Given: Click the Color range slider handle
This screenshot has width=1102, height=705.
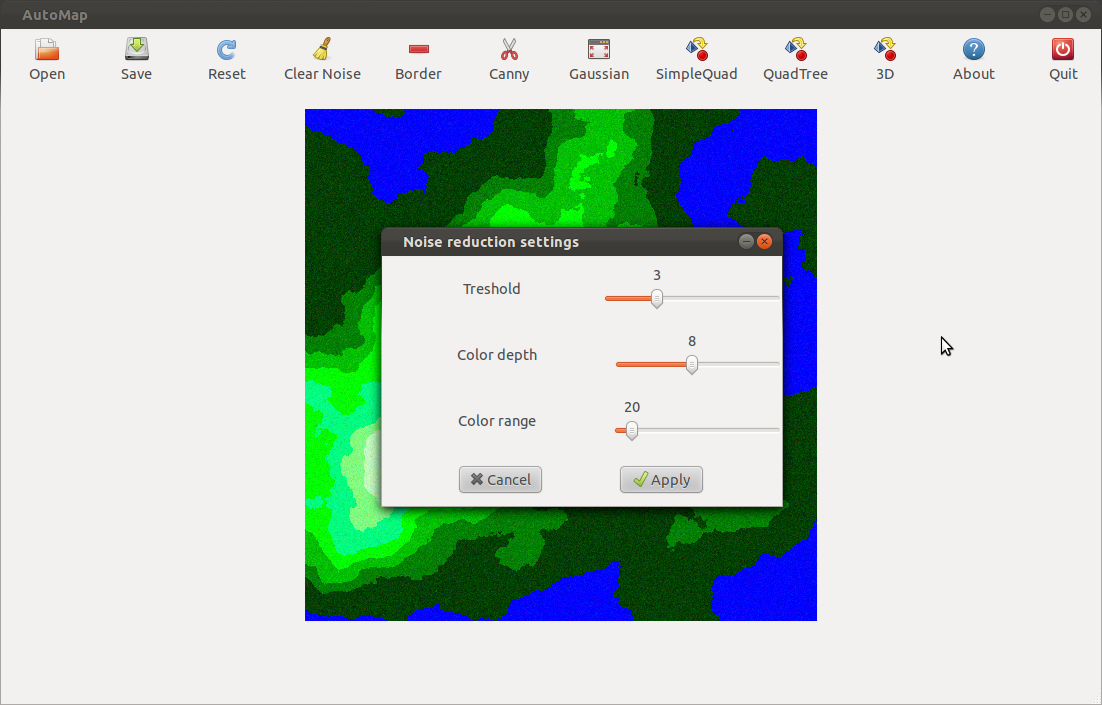Looking at the screenshot, I should [631, 430].
